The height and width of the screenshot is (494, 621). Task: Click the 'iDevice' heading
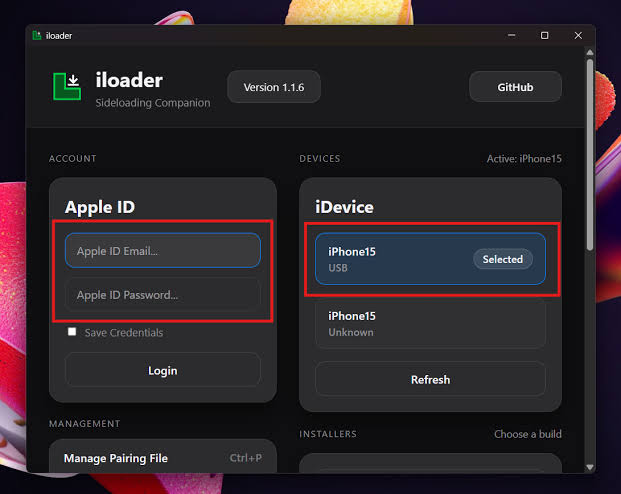344,207
